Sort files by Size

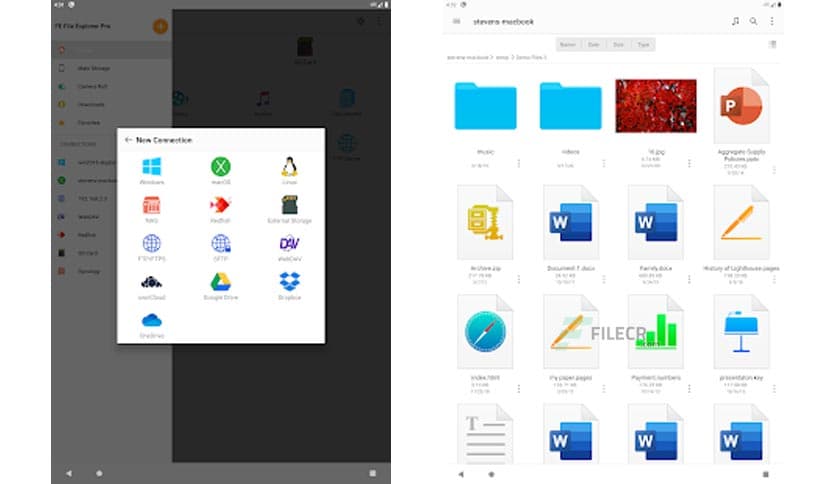coord(618,45)
